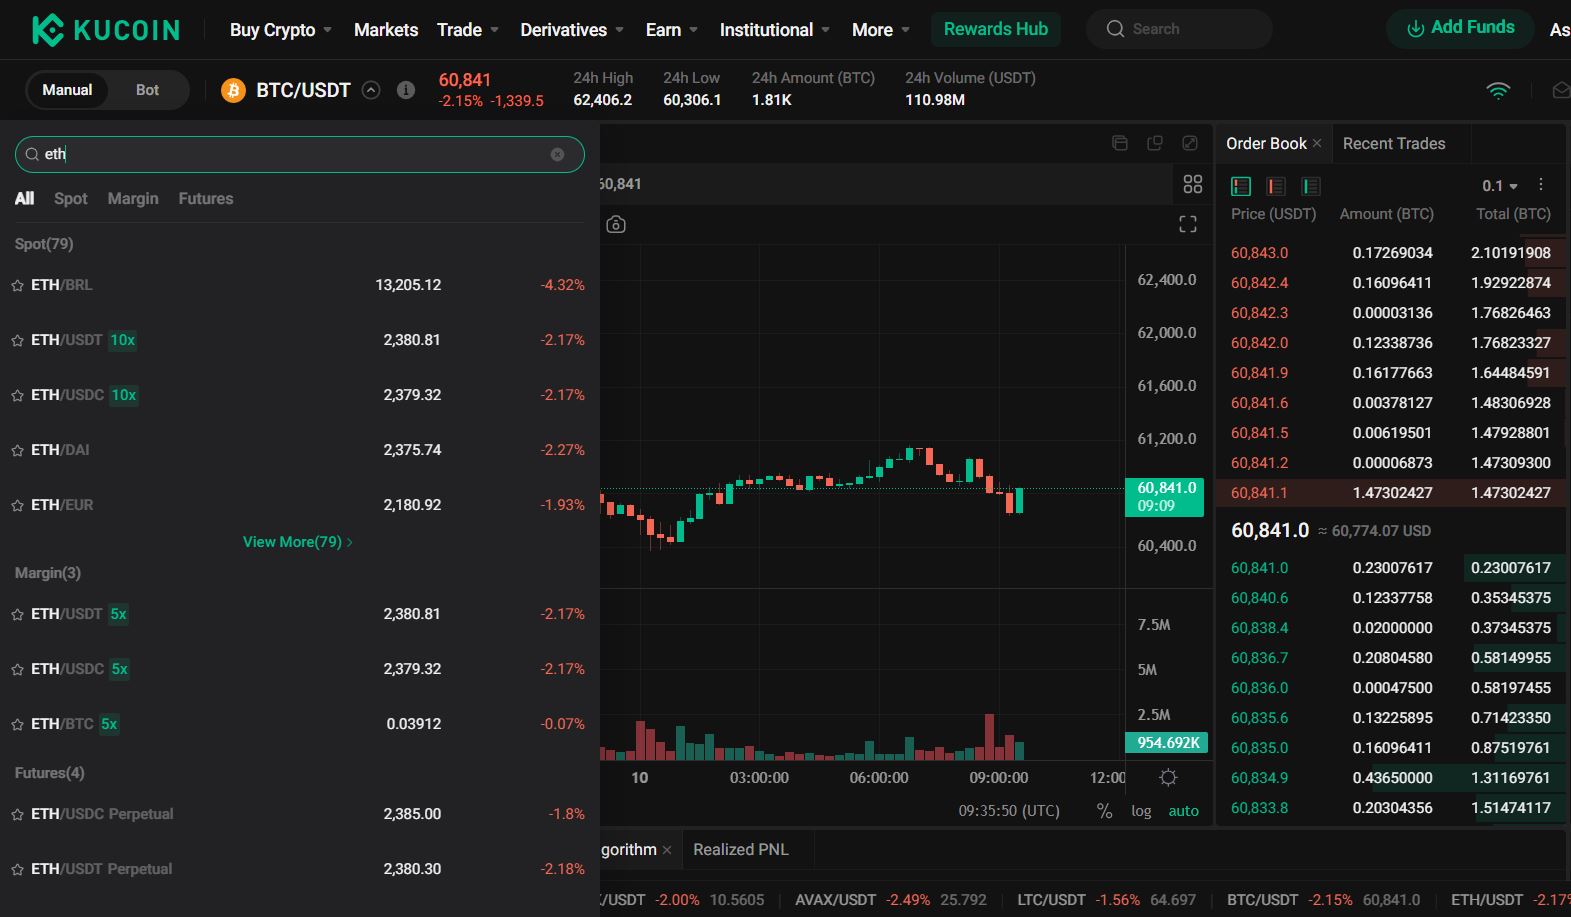
Task: Filter search results by Futures
Action: point(206,199)
